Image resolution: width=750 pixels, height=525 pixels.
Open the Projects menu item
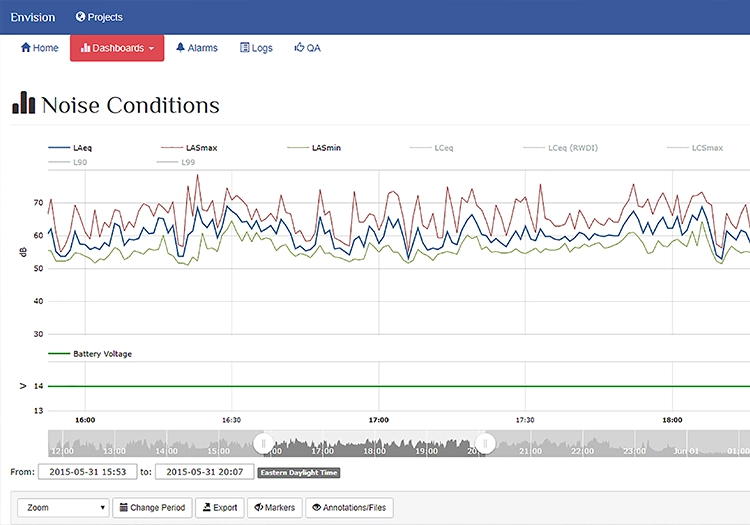click(x=99, y=17)
